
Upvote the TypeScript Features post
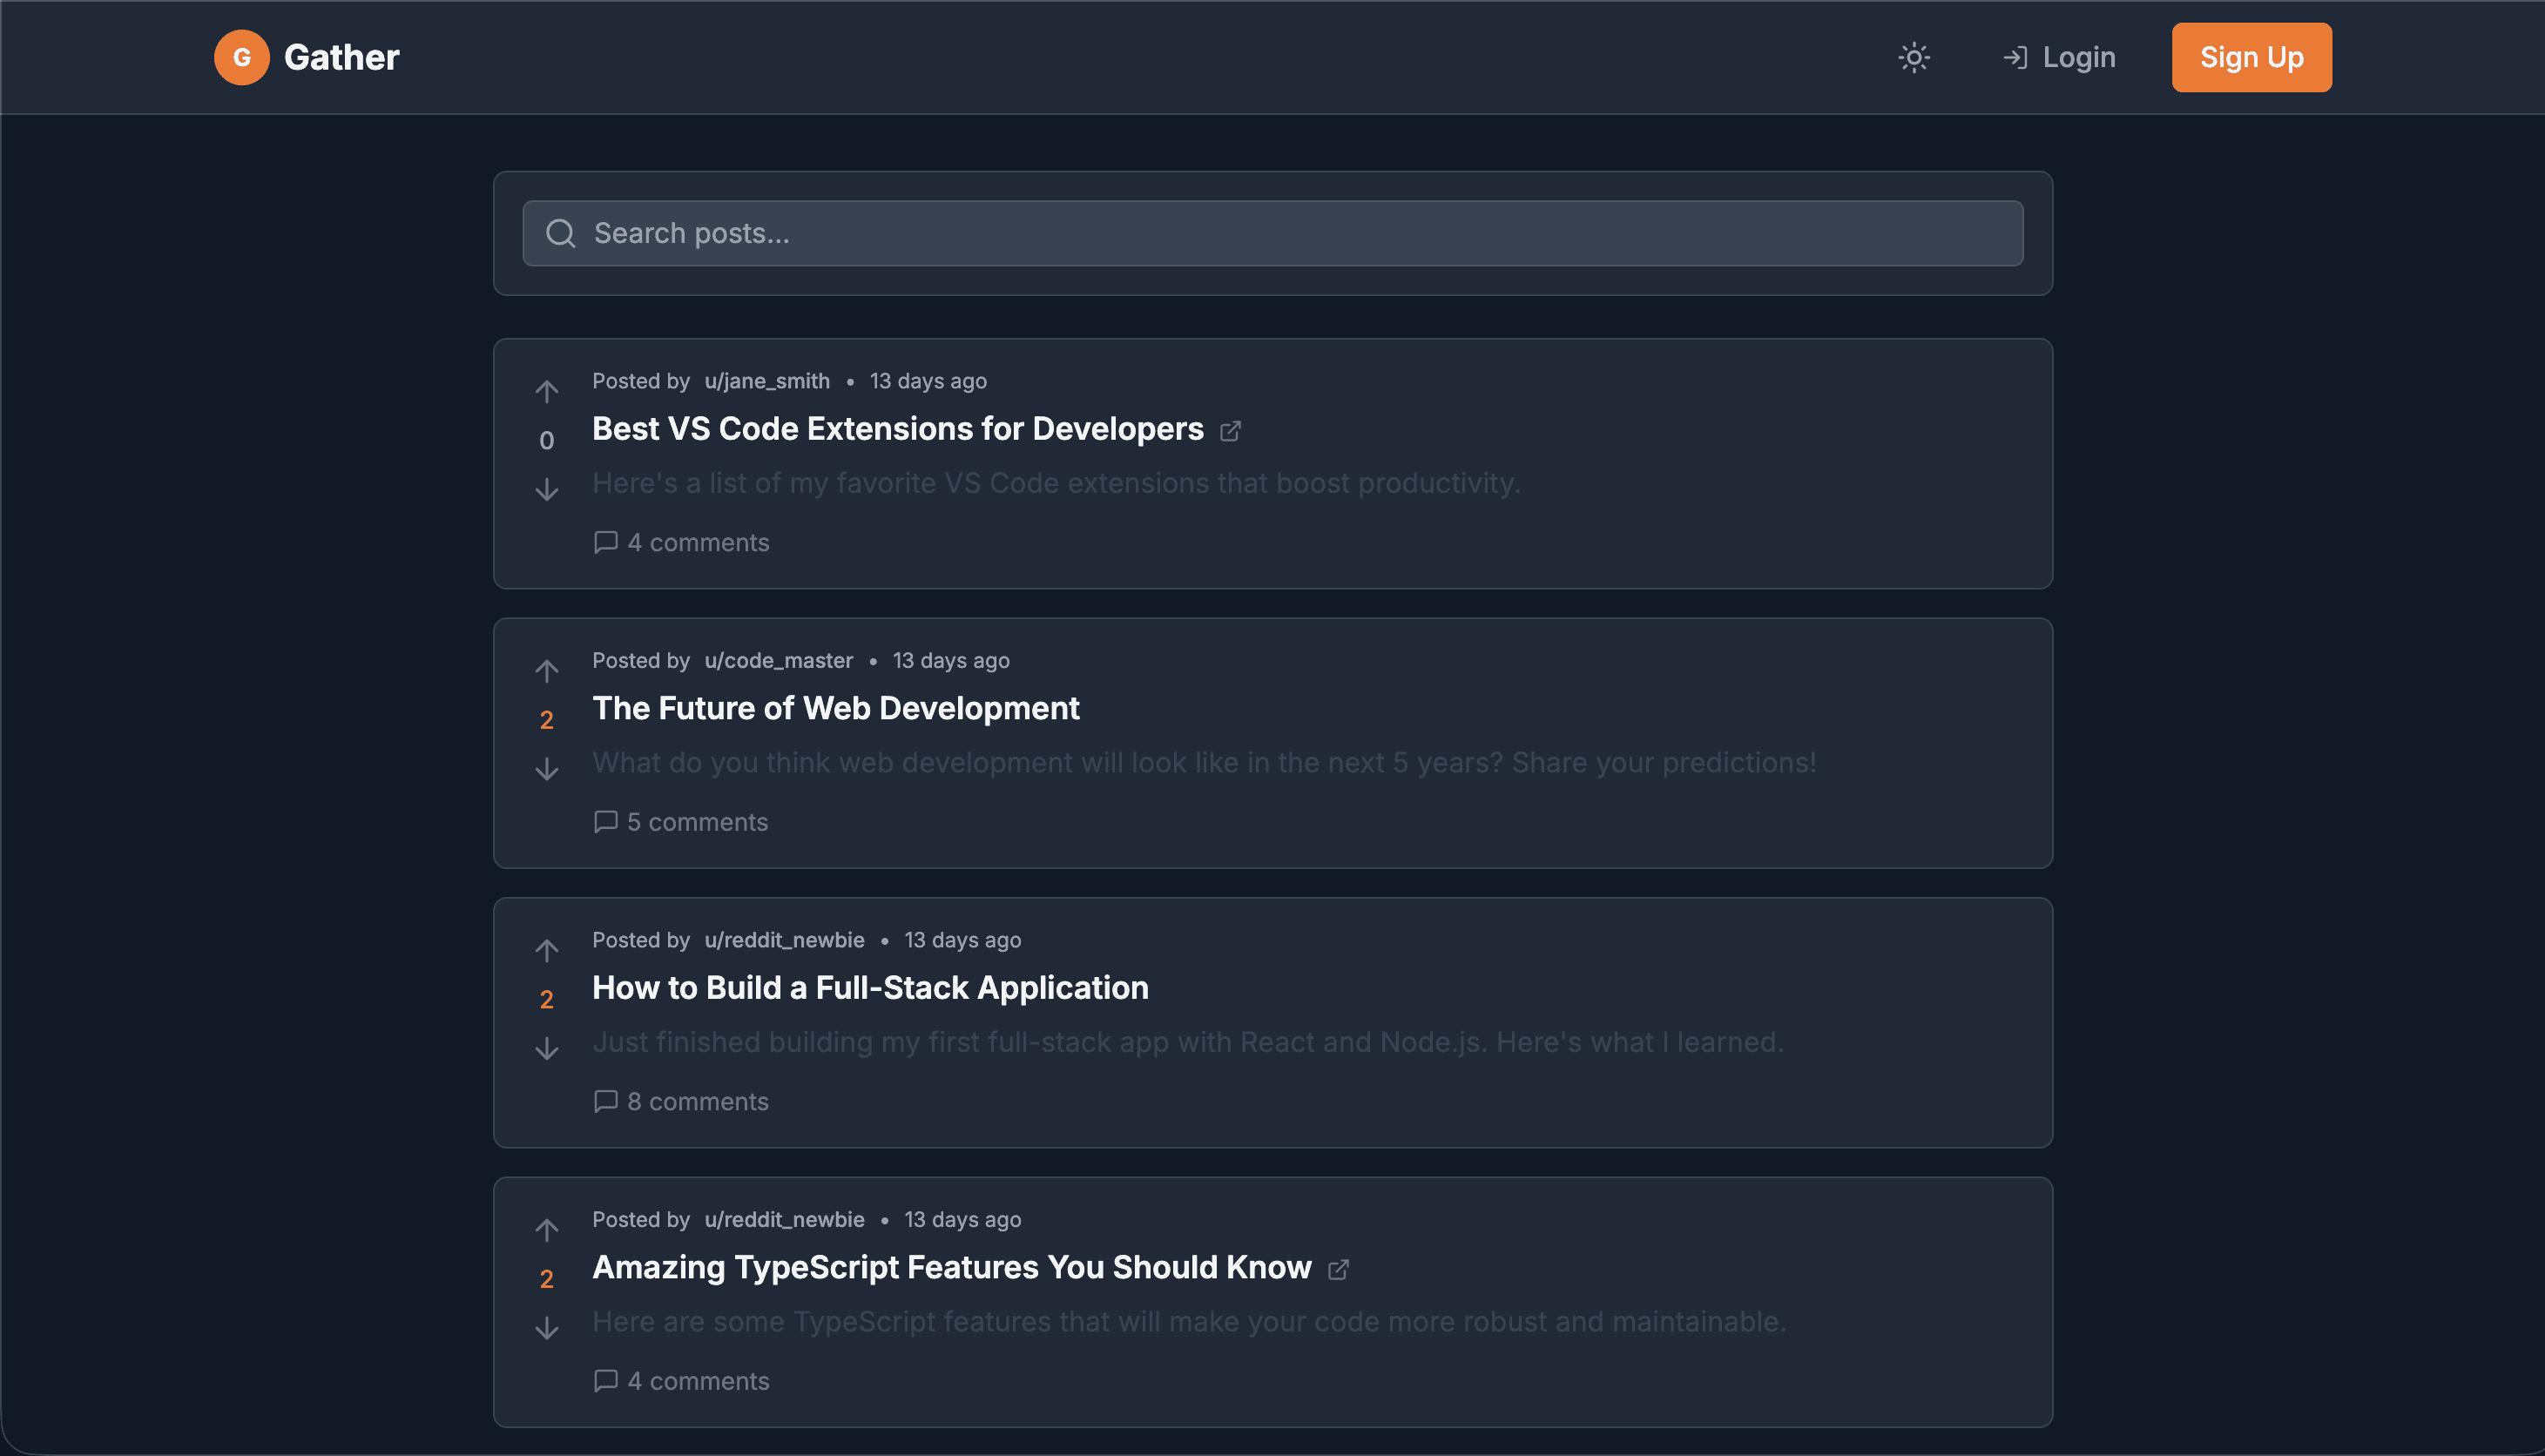coord(546,1229)
